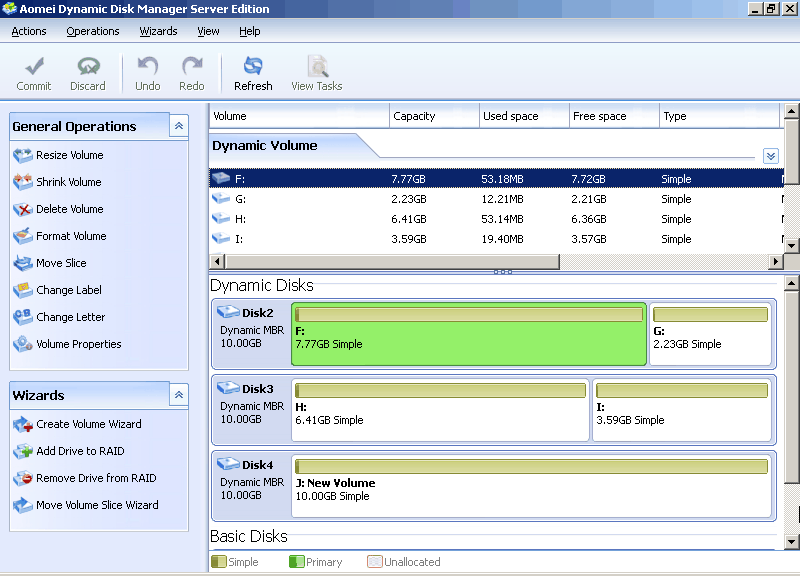Viewport: 800px width, 576px height.
Task: Click Add Drive to RAID
Action: pyautogui.click(x=80, y=451)
